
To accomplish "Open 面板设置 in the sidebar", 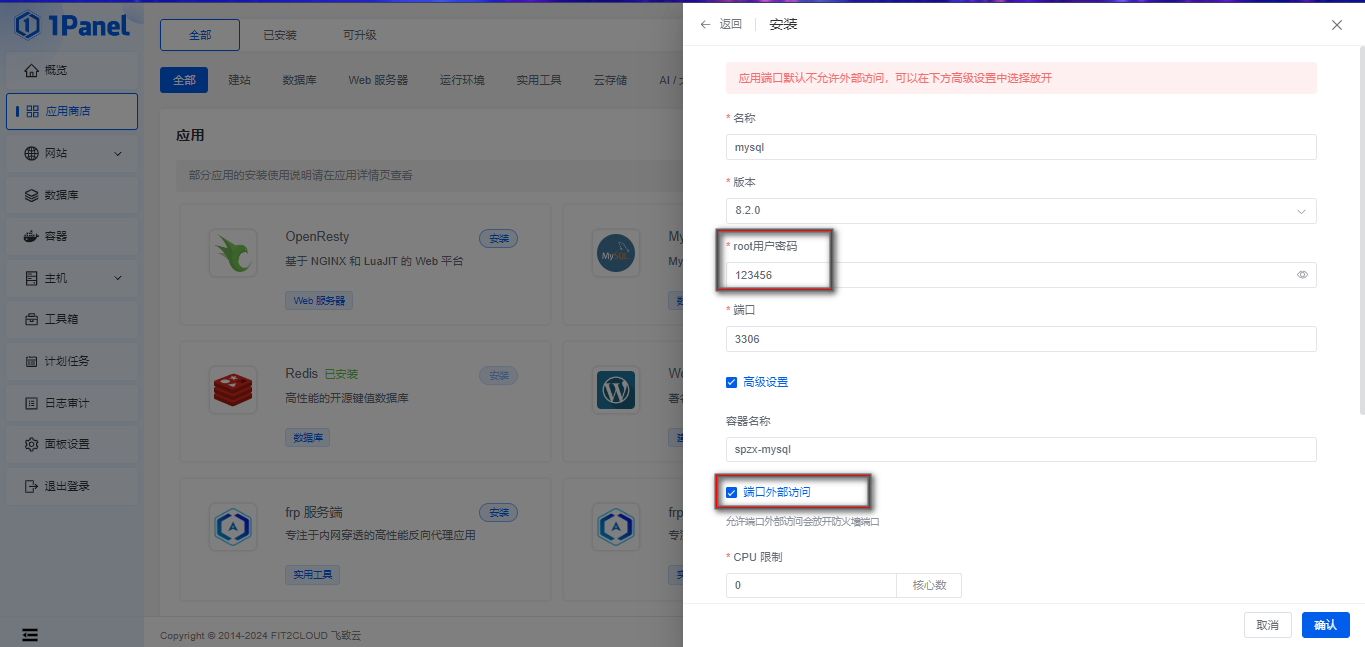I will tap(67, 445).
